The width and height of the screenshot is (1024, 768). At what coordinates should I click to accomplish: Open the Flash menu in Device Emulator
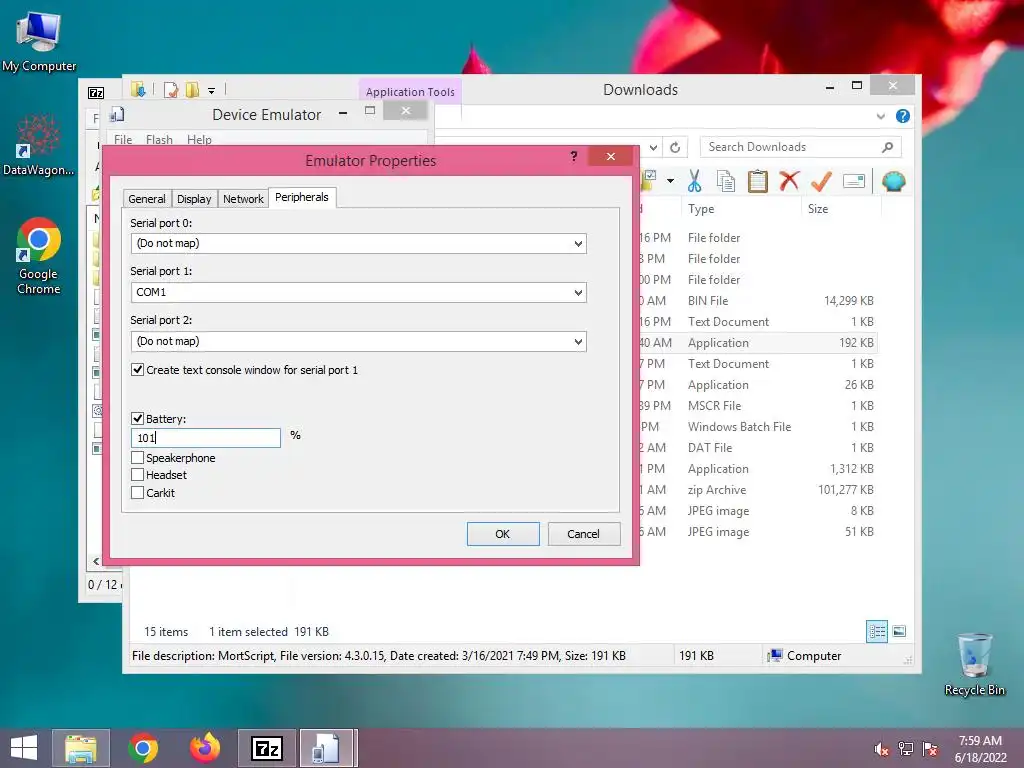pyautogui.click(x=159, y=140)
